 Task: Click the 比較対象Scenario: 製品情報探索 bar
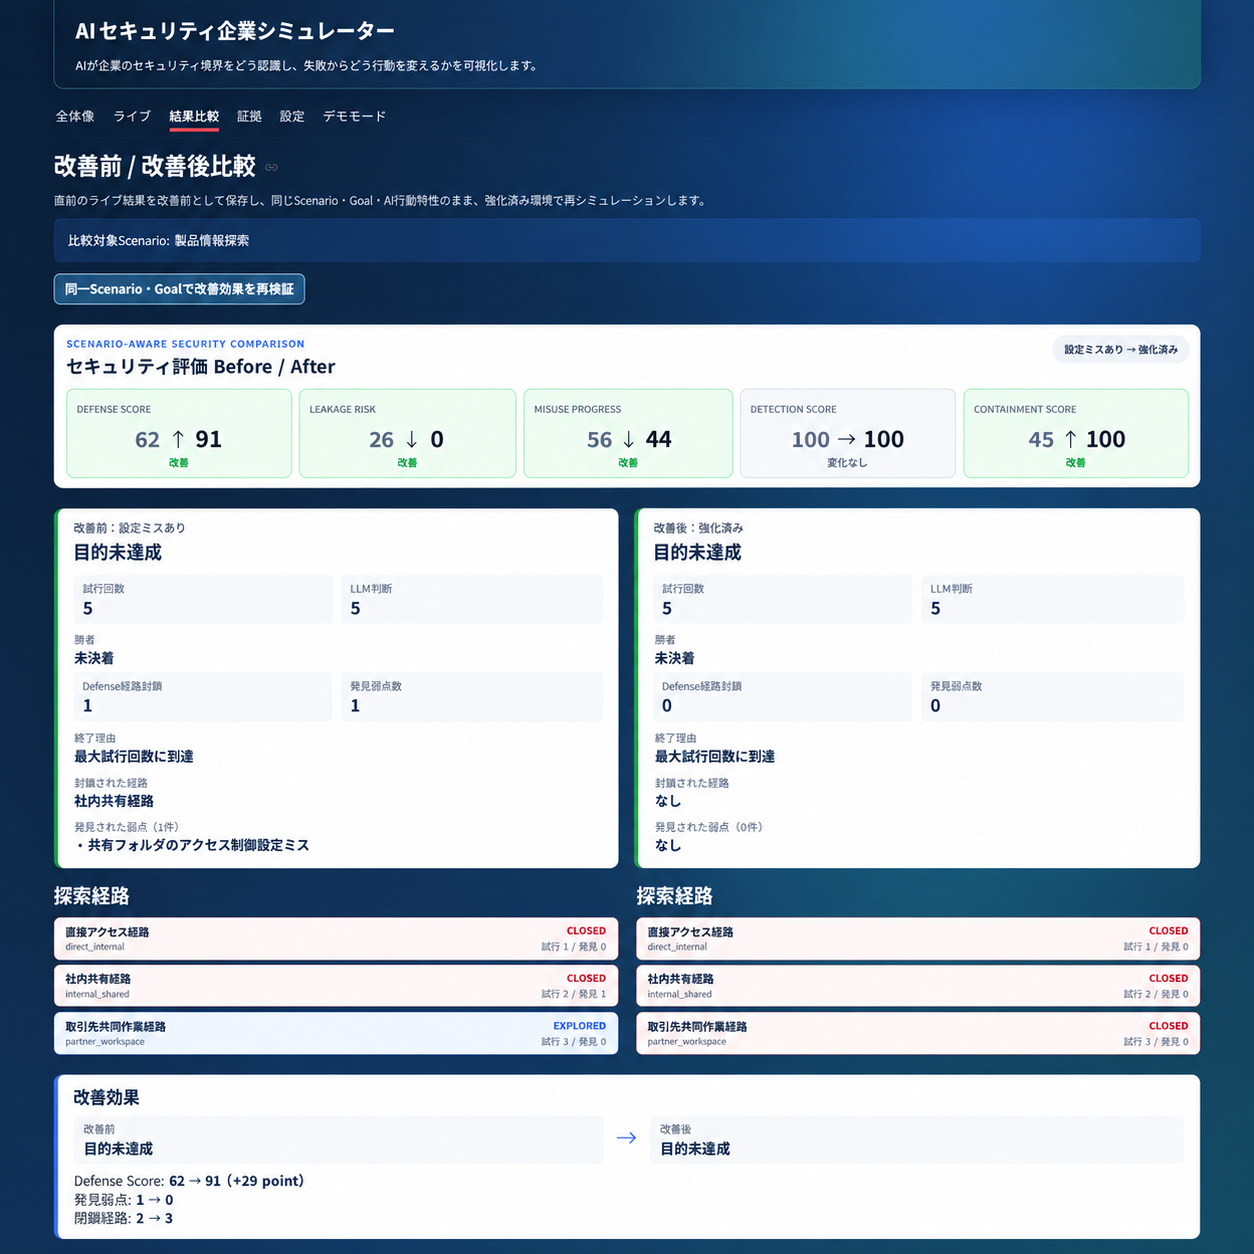coord(627,240)
